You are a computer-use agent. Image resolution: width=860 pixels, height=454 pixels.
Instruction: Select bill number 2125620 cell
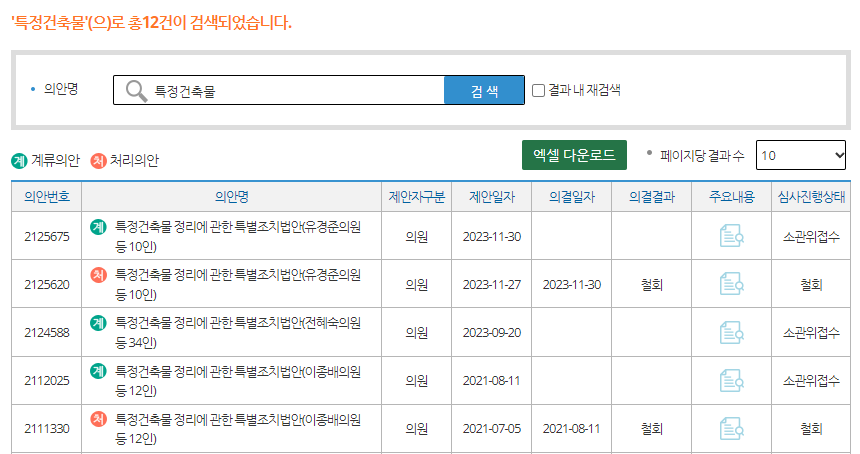(47, 285)
